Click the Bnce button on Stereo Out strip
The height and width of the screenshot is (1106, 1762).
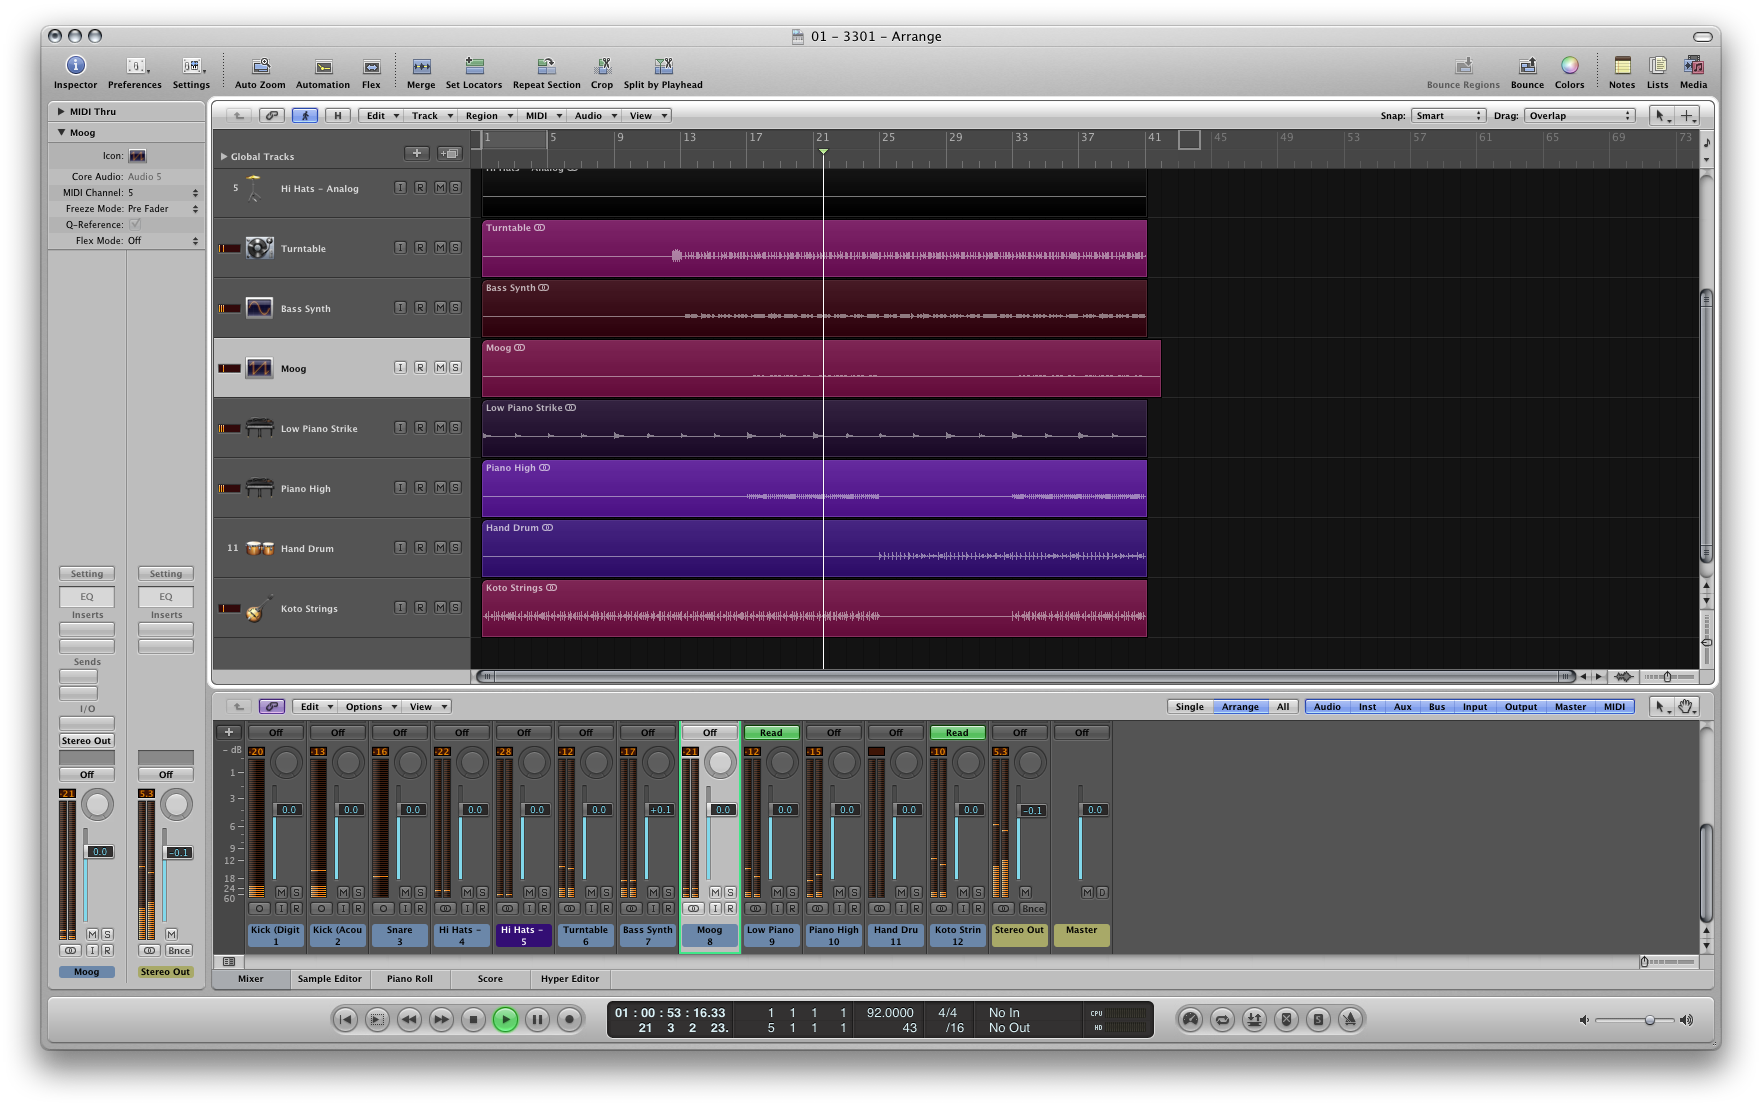click(1033, 909)
